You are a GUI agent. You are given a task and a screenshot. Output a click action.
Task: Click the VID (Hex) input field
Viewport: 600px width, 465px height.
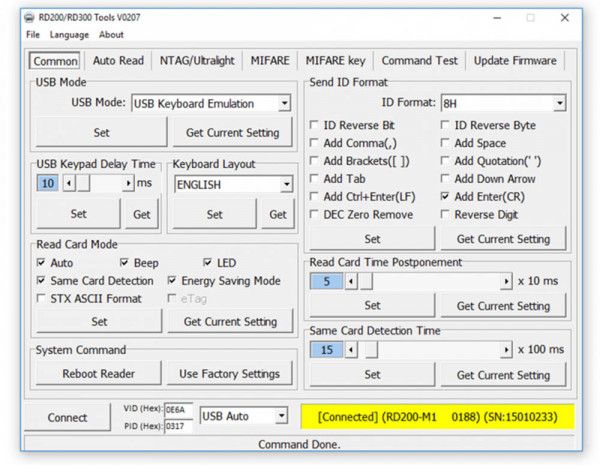tap(178, 410)
